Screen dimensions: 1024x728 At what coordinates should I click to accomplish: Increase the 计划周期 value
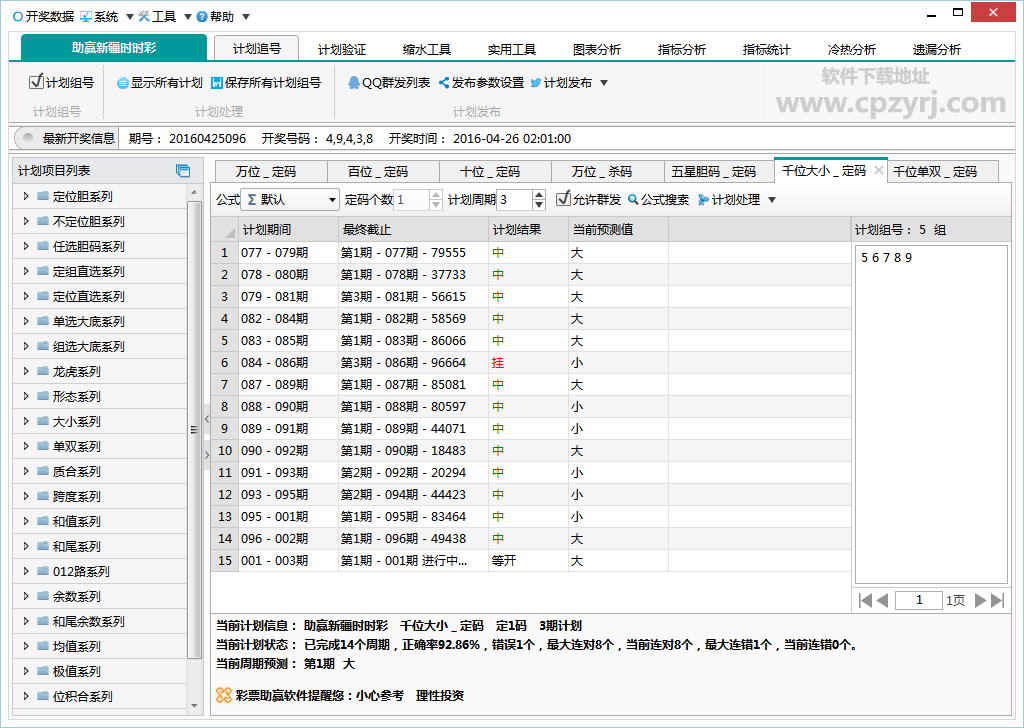(x=539, y=195)
